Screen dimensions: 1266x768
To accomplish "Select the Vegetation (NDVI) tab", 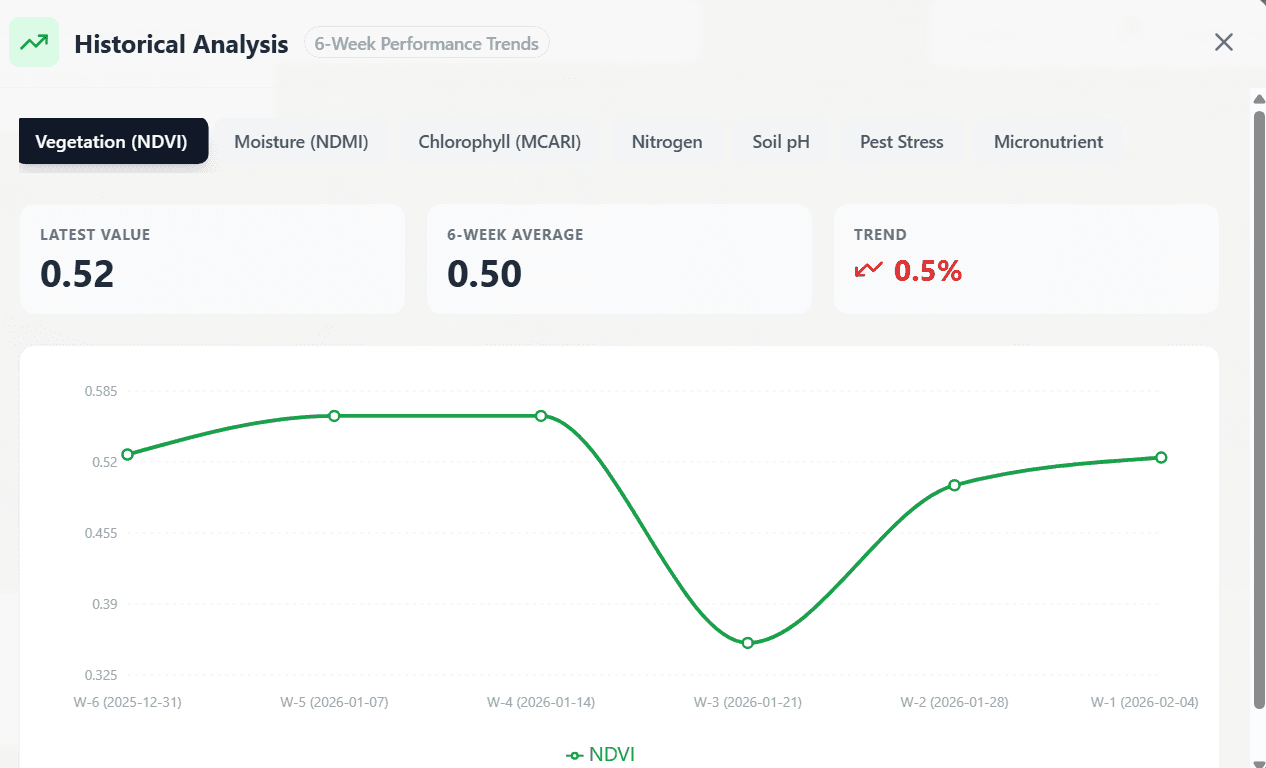I will point(112,142).
